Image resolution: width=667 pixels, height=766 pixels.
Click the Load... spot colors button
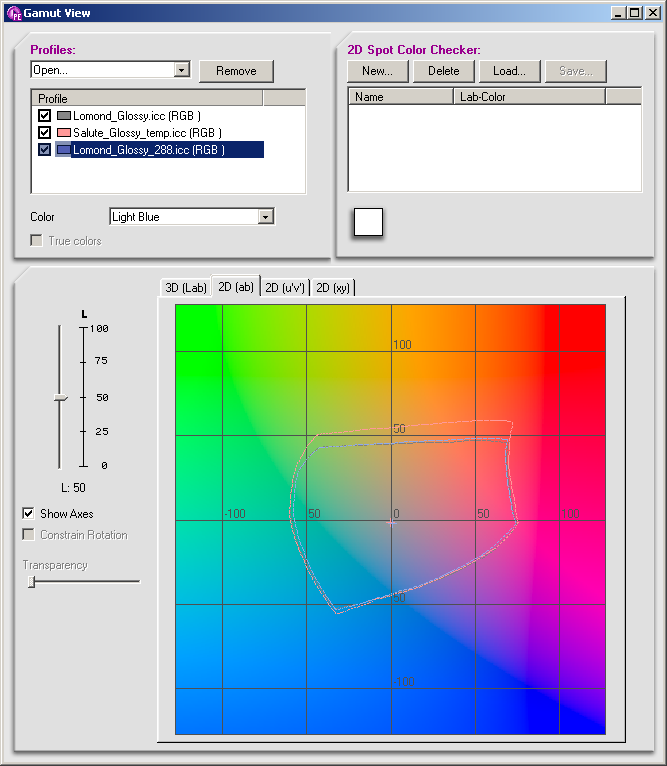[510, 71]
